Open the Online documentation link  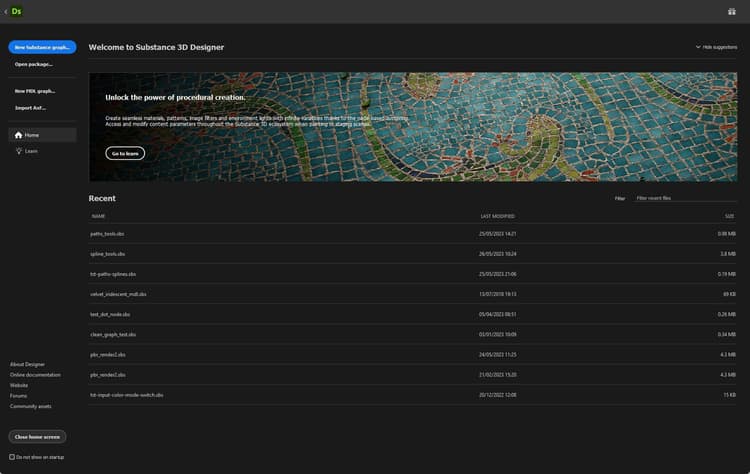[x=35, y=375]
